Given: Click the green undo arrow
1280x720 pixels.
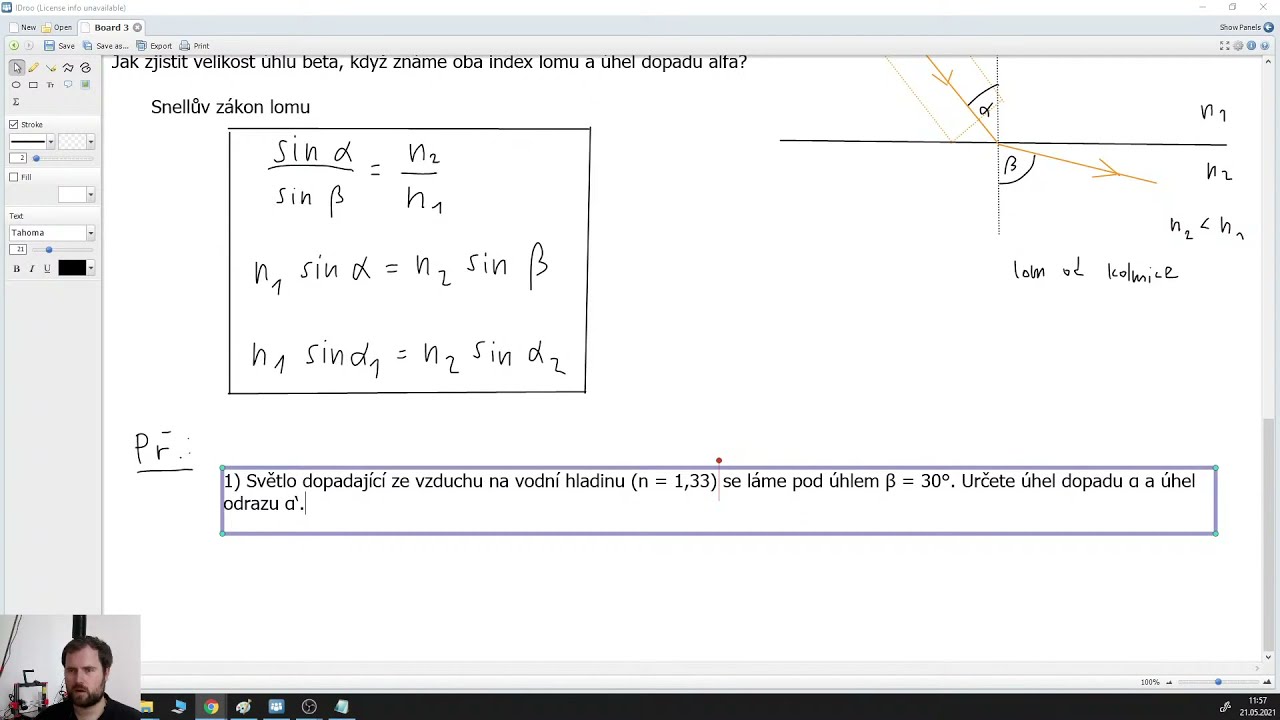Looking at the screenshot, I should pyautogui.click(x=14, y=46).
